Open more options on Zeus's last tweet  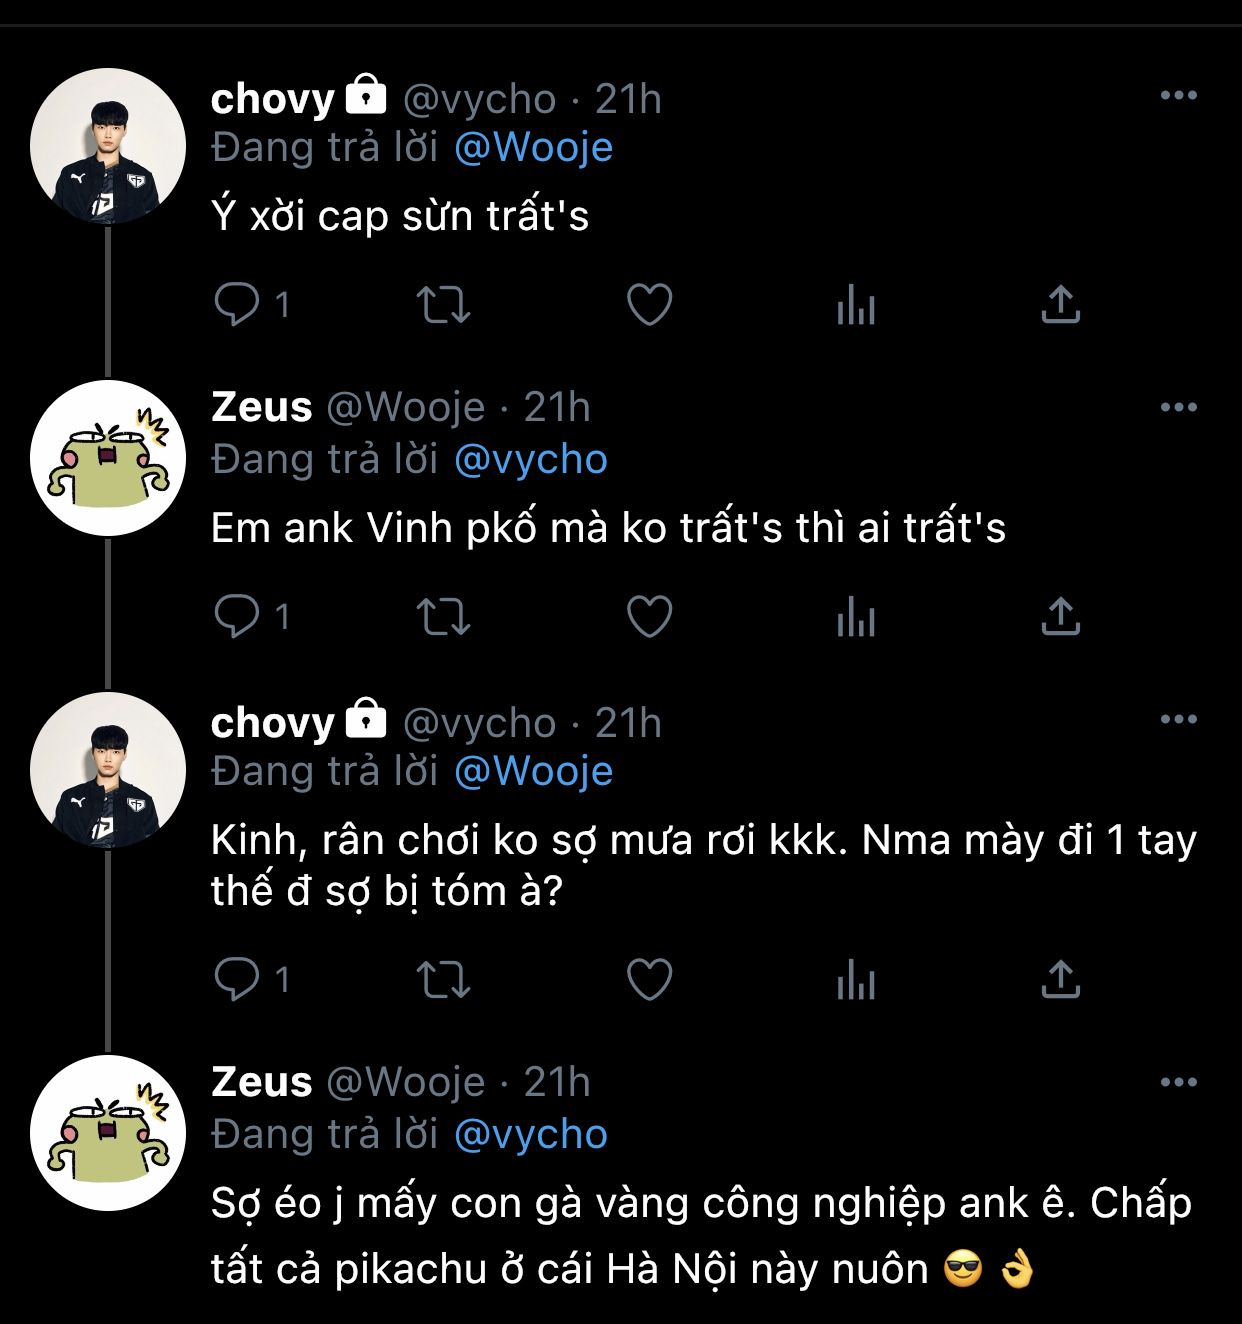(1178, 1083)
